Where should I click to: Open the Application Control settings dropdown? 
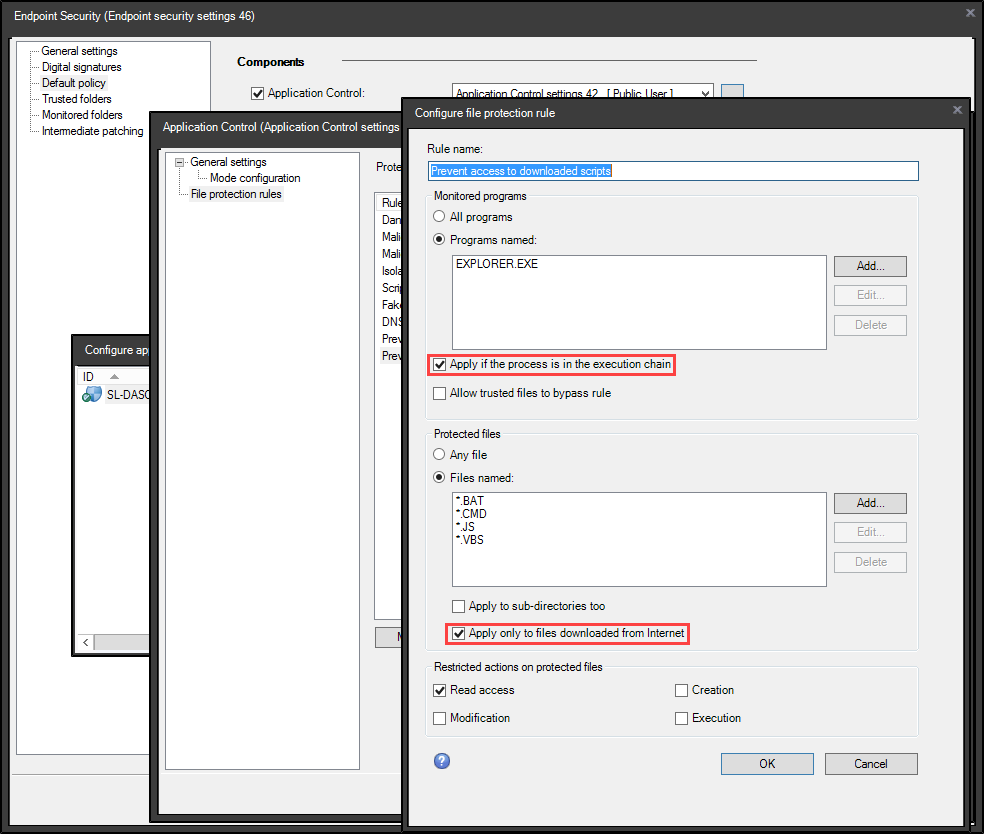[x=706, y=93]
